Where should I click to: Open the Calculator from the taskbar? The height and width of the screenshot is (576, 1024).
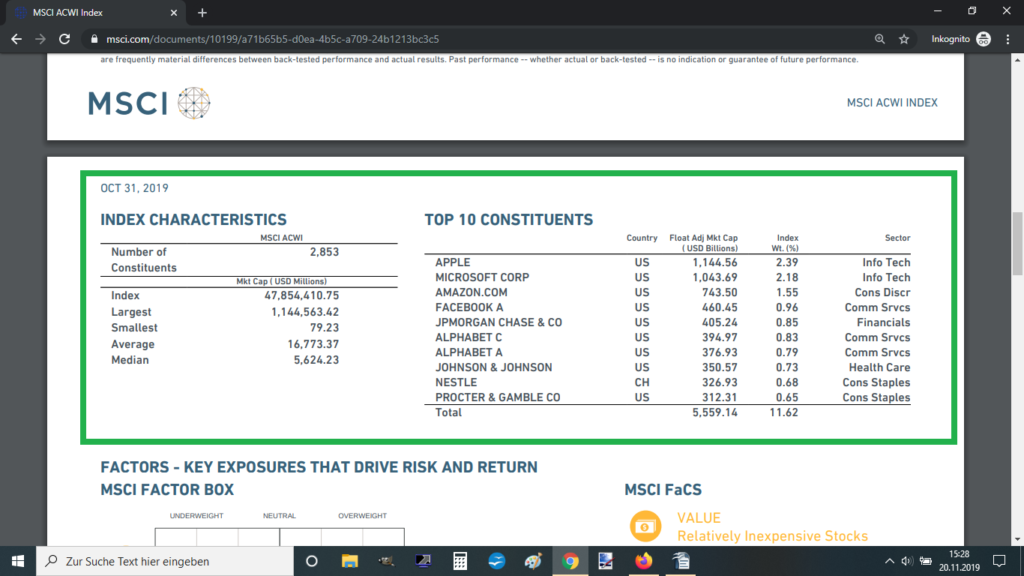(460, 561)
